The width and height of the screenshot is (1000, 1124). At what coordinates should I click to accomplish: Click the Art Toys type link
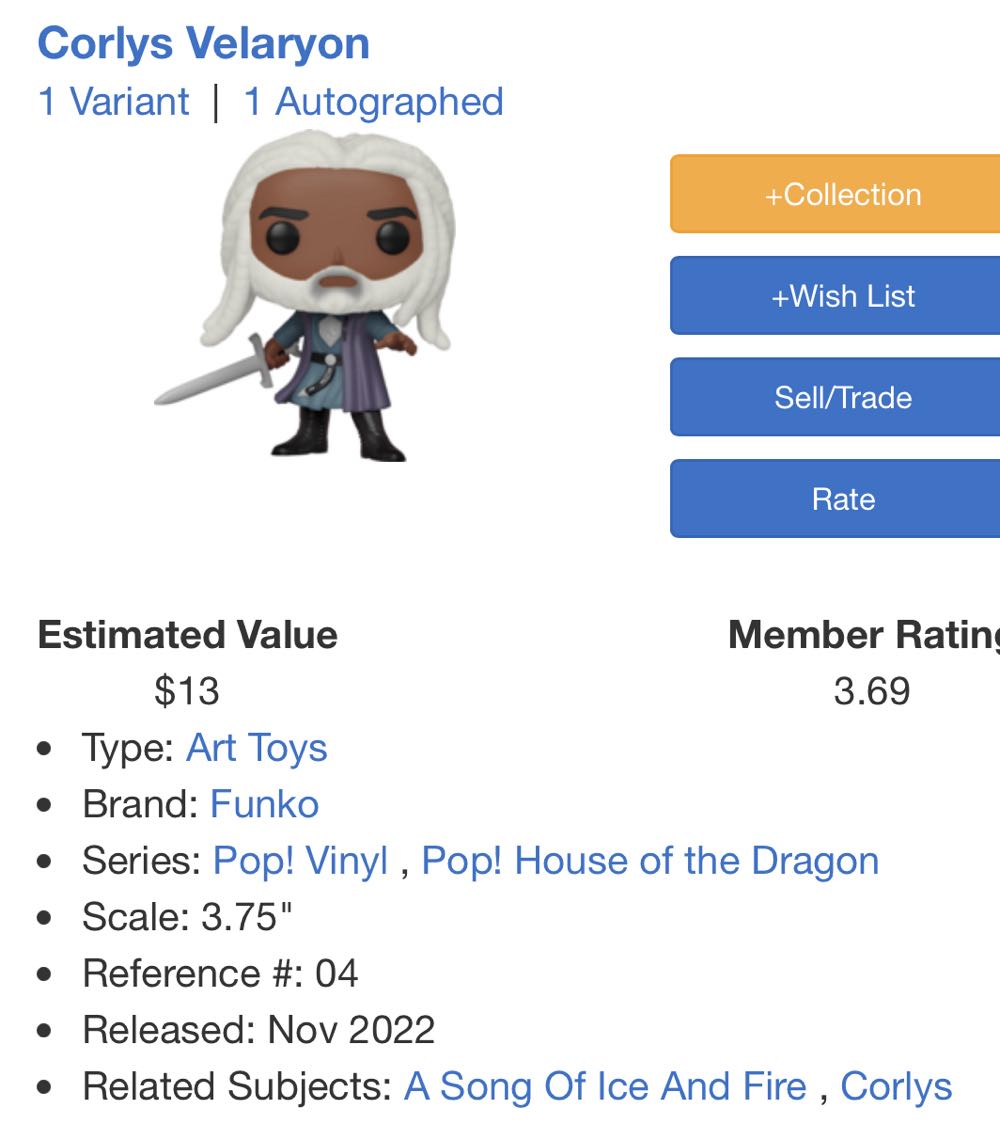click(x=257, y=747)
